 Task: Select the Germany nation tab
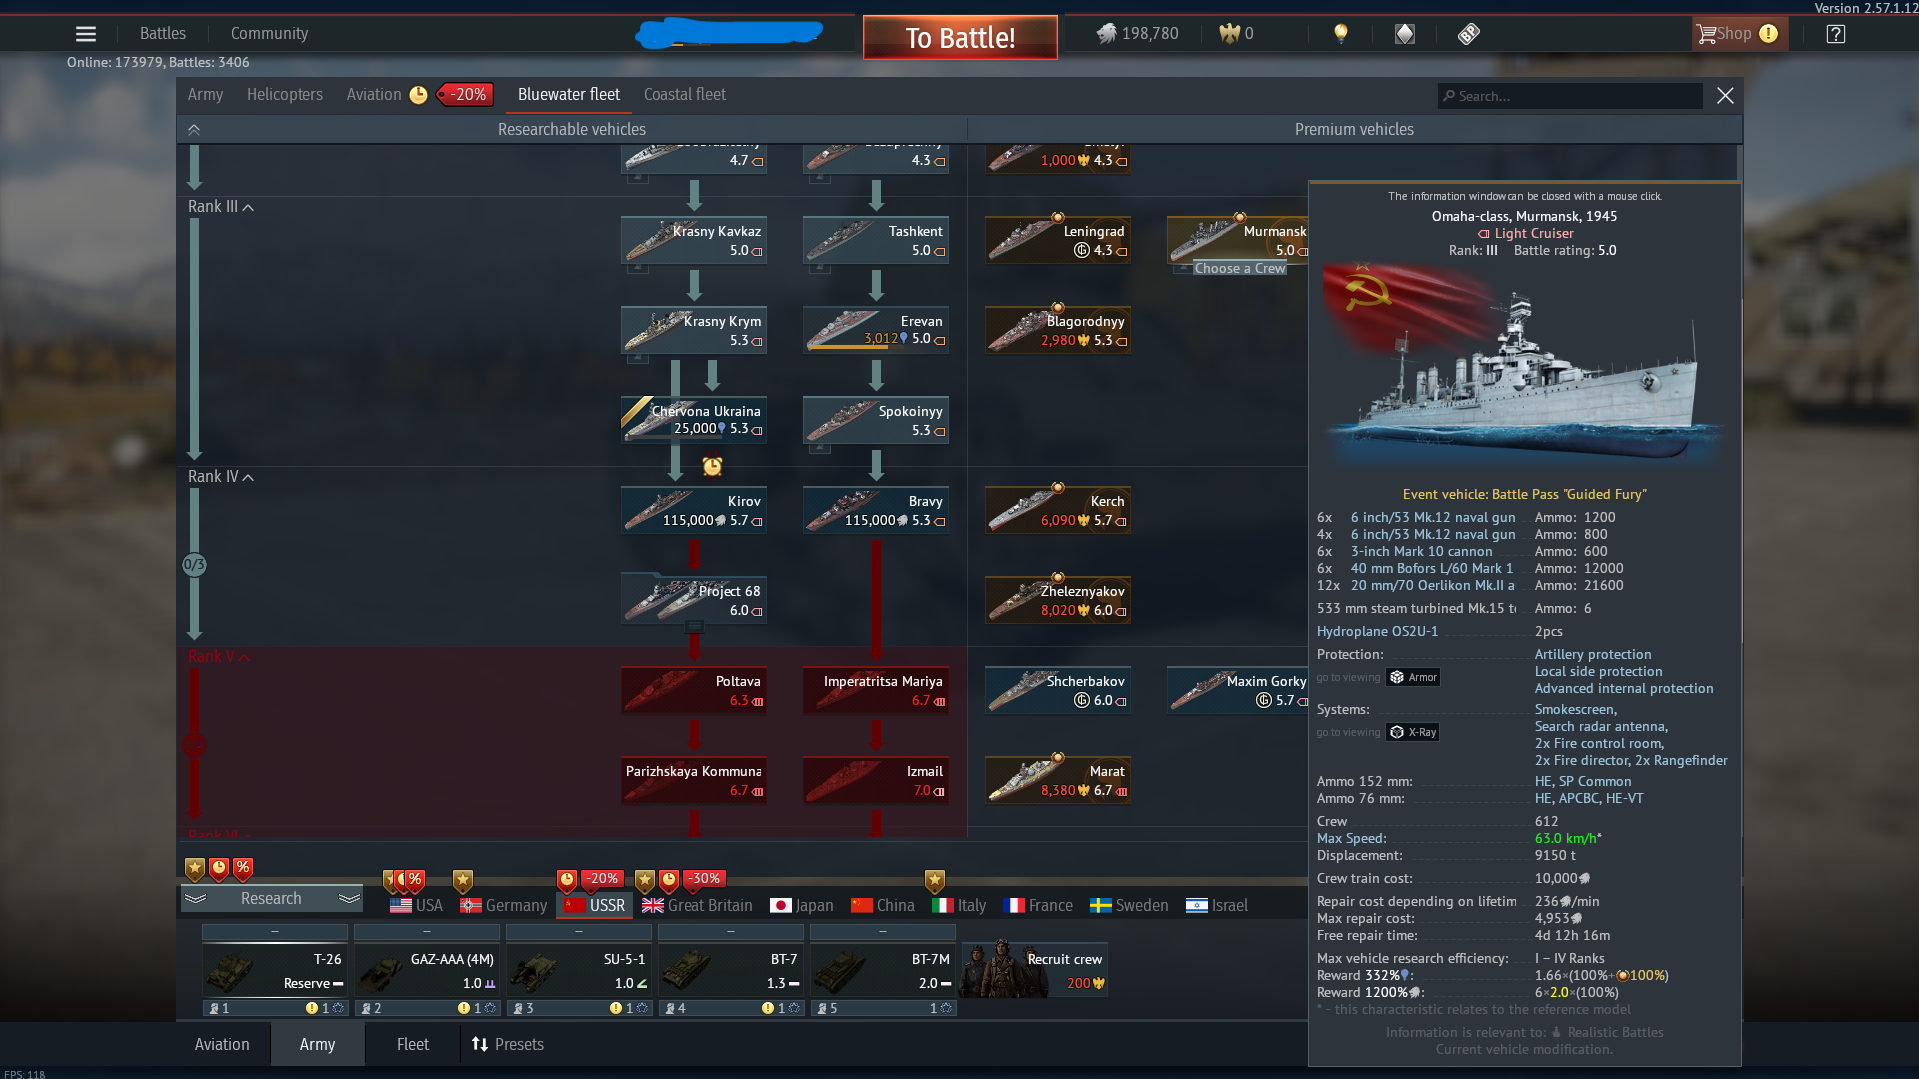point(503,906)
